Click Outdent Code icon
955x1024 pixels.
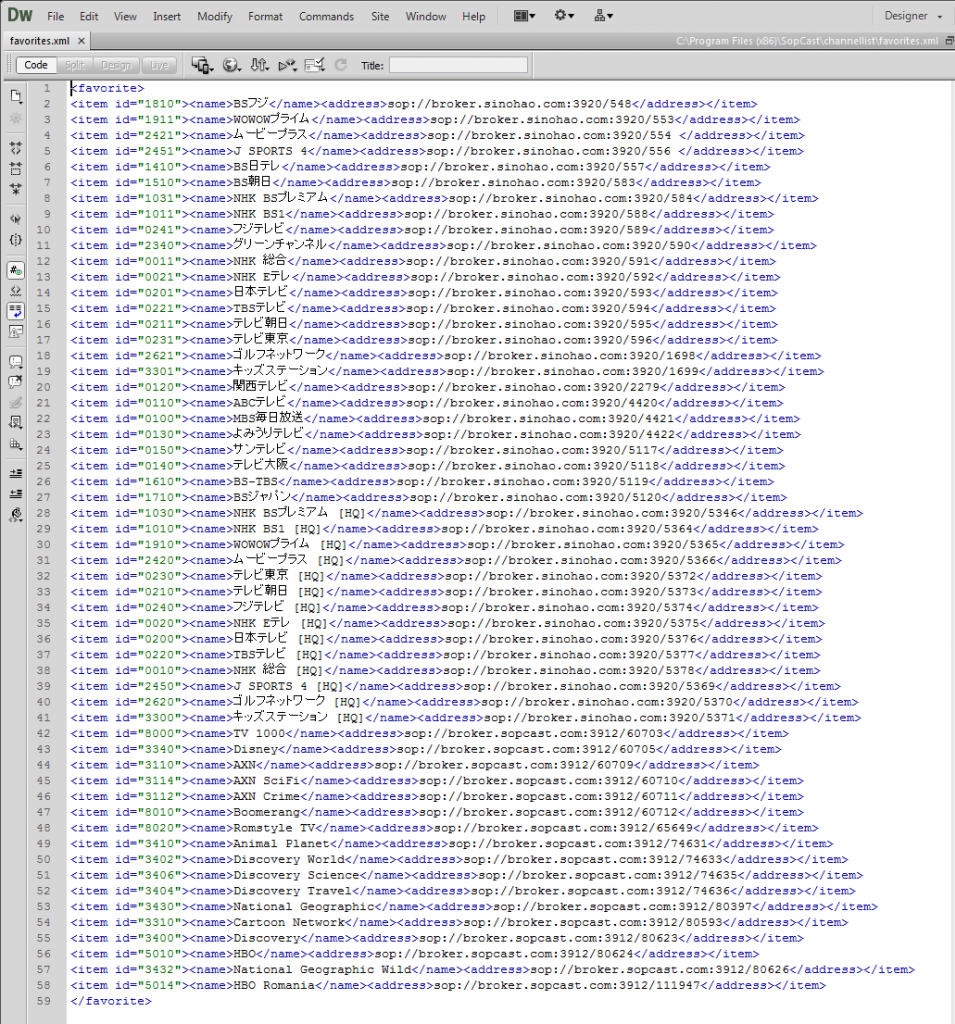tap(16, 493)
